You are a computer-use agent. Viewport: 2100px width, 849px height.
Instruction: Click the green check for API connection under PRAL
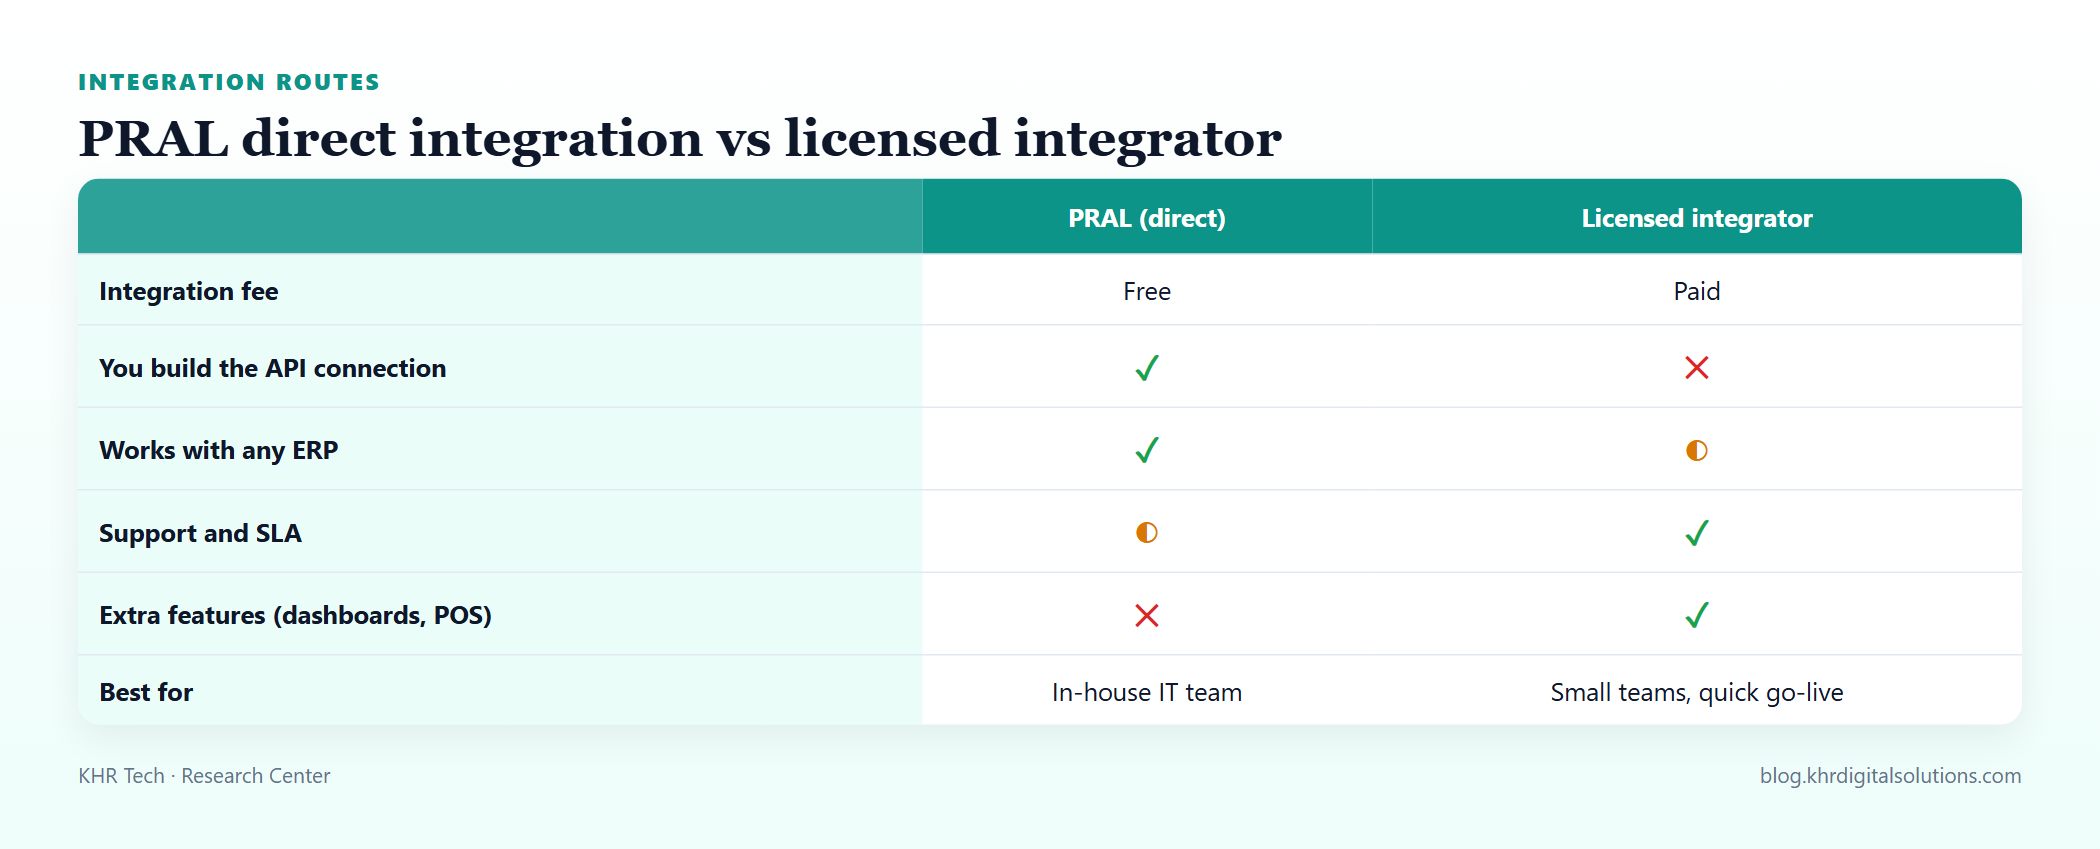click(1147, 368)
